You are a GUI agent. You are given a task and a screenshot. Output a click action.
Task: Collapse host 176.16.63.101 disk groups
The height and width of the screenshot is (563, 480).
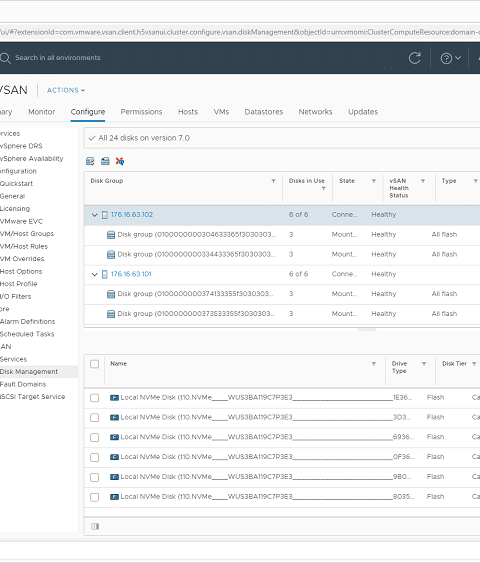click(x=94, y=275)
